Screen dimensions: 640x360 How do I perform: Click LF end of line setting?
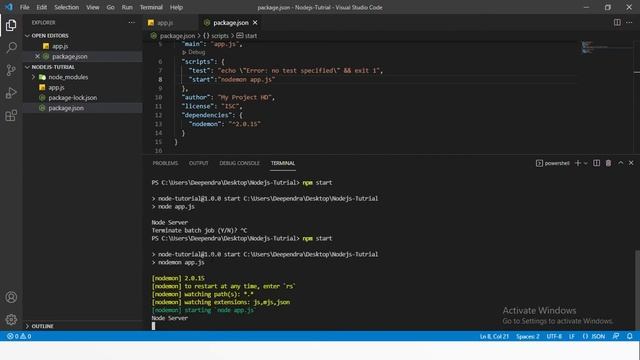(x=572, y=336)
